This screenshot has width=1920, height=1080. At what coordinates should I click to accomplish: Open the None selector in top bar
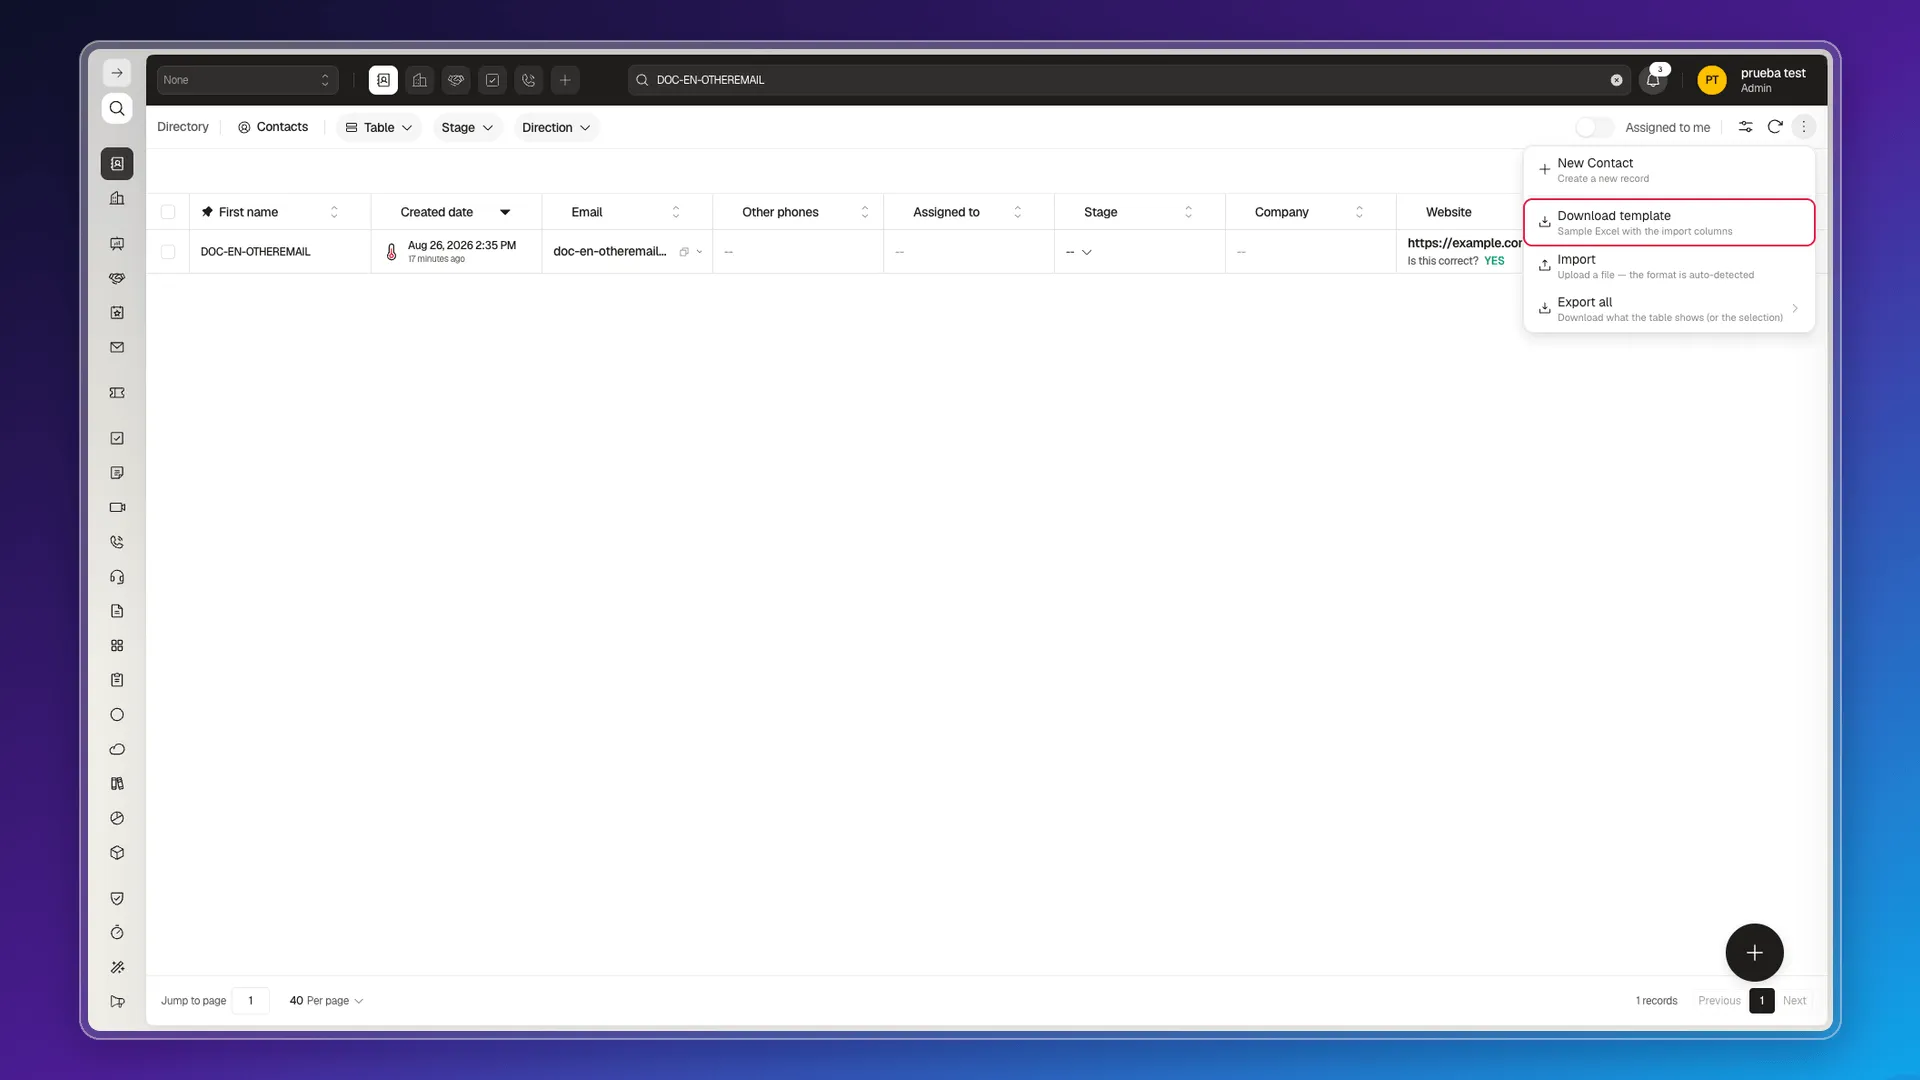[x=247, y=80]
